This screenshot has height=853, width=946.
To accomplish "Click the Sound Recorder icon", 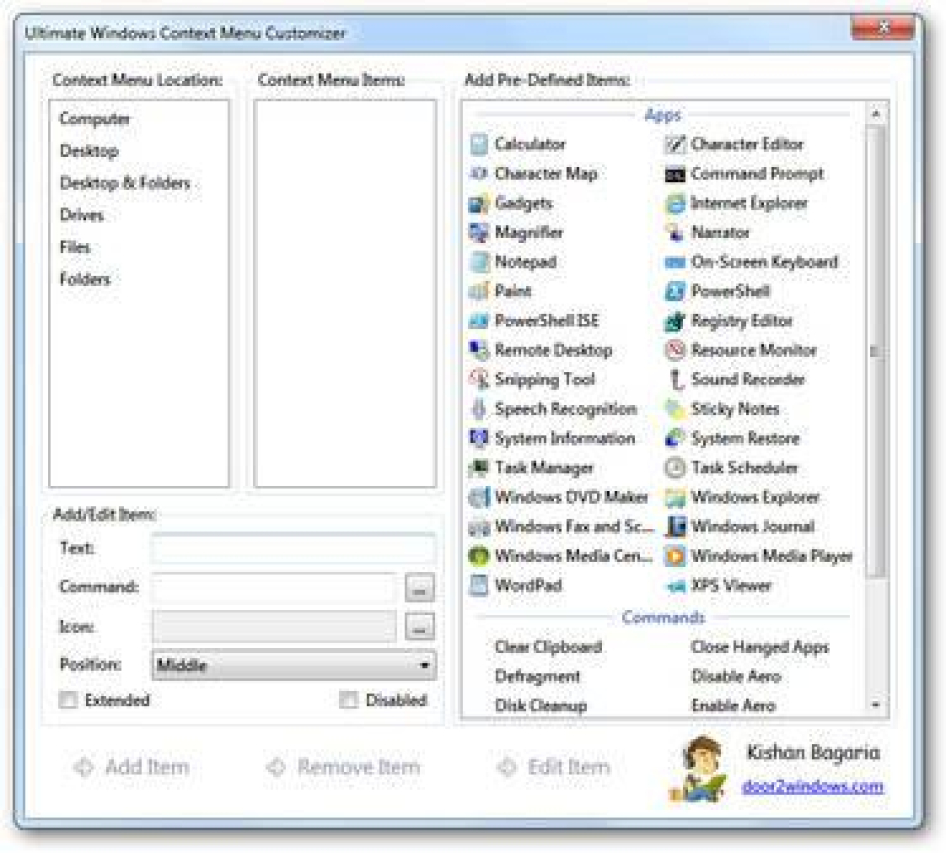I will coord(675,379).
